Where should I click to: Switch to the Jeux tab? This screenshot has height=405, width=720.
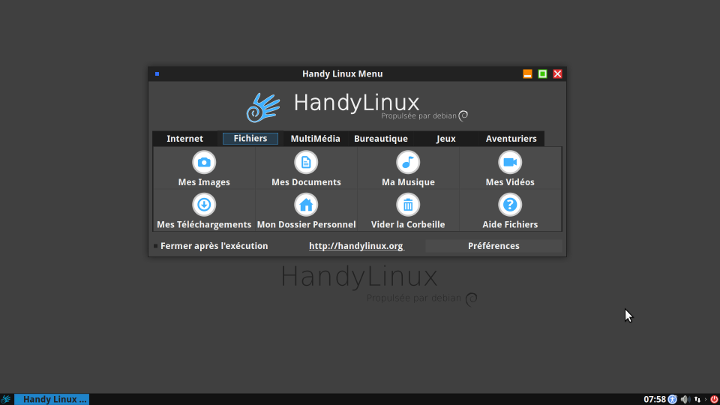pos(446,139)
